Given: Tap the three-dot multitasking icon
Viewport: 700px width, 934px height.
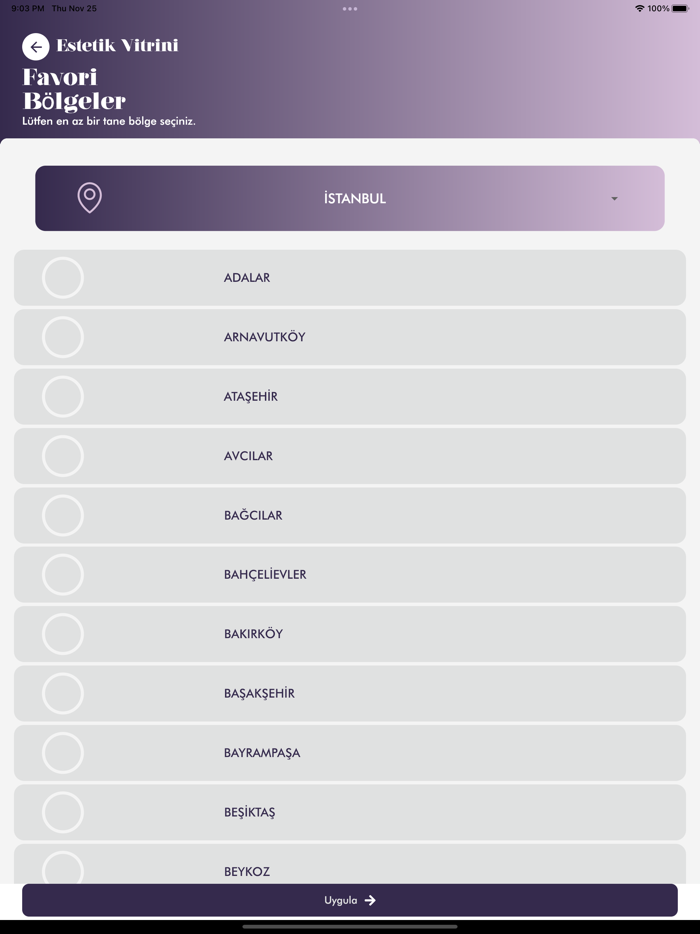Looking at the screenshot, I should [350, 9].
